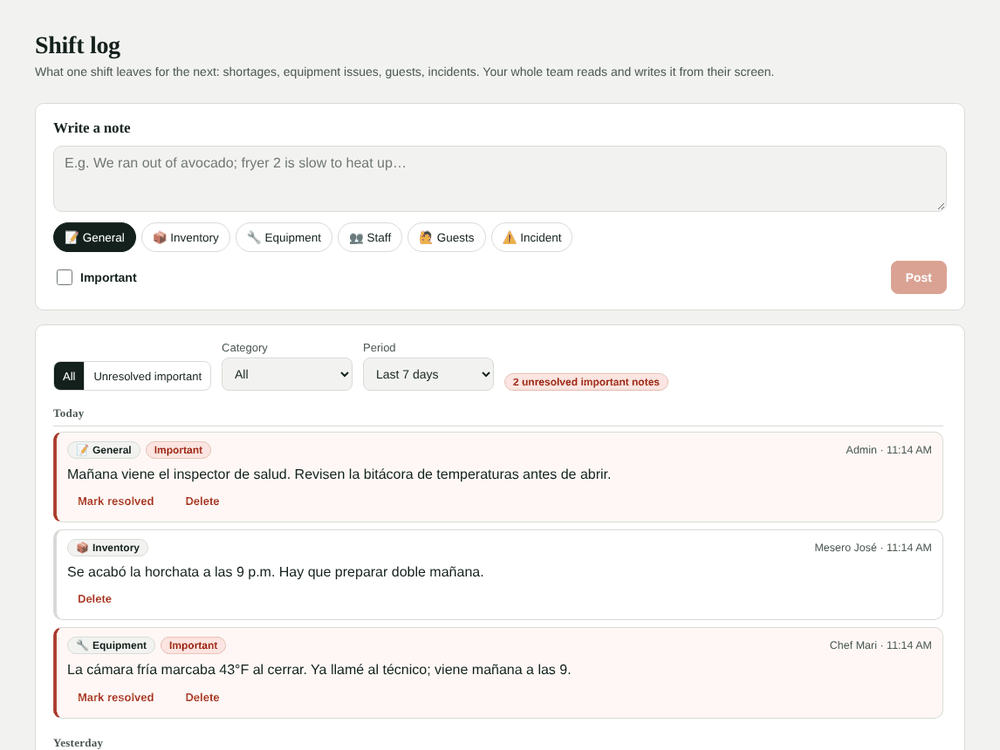Select the Incident category chip

pyautogui.click(x=532, y=237)
